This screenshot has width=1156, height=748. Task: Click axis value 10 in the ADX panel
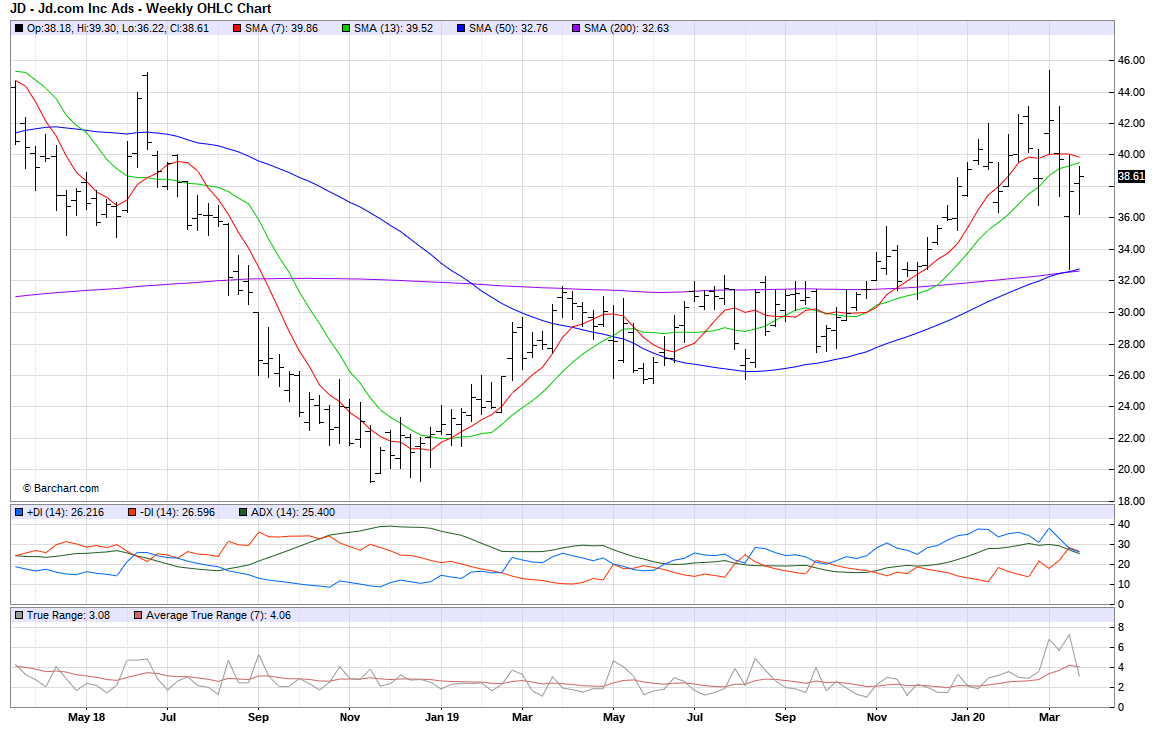[1124, 584]
